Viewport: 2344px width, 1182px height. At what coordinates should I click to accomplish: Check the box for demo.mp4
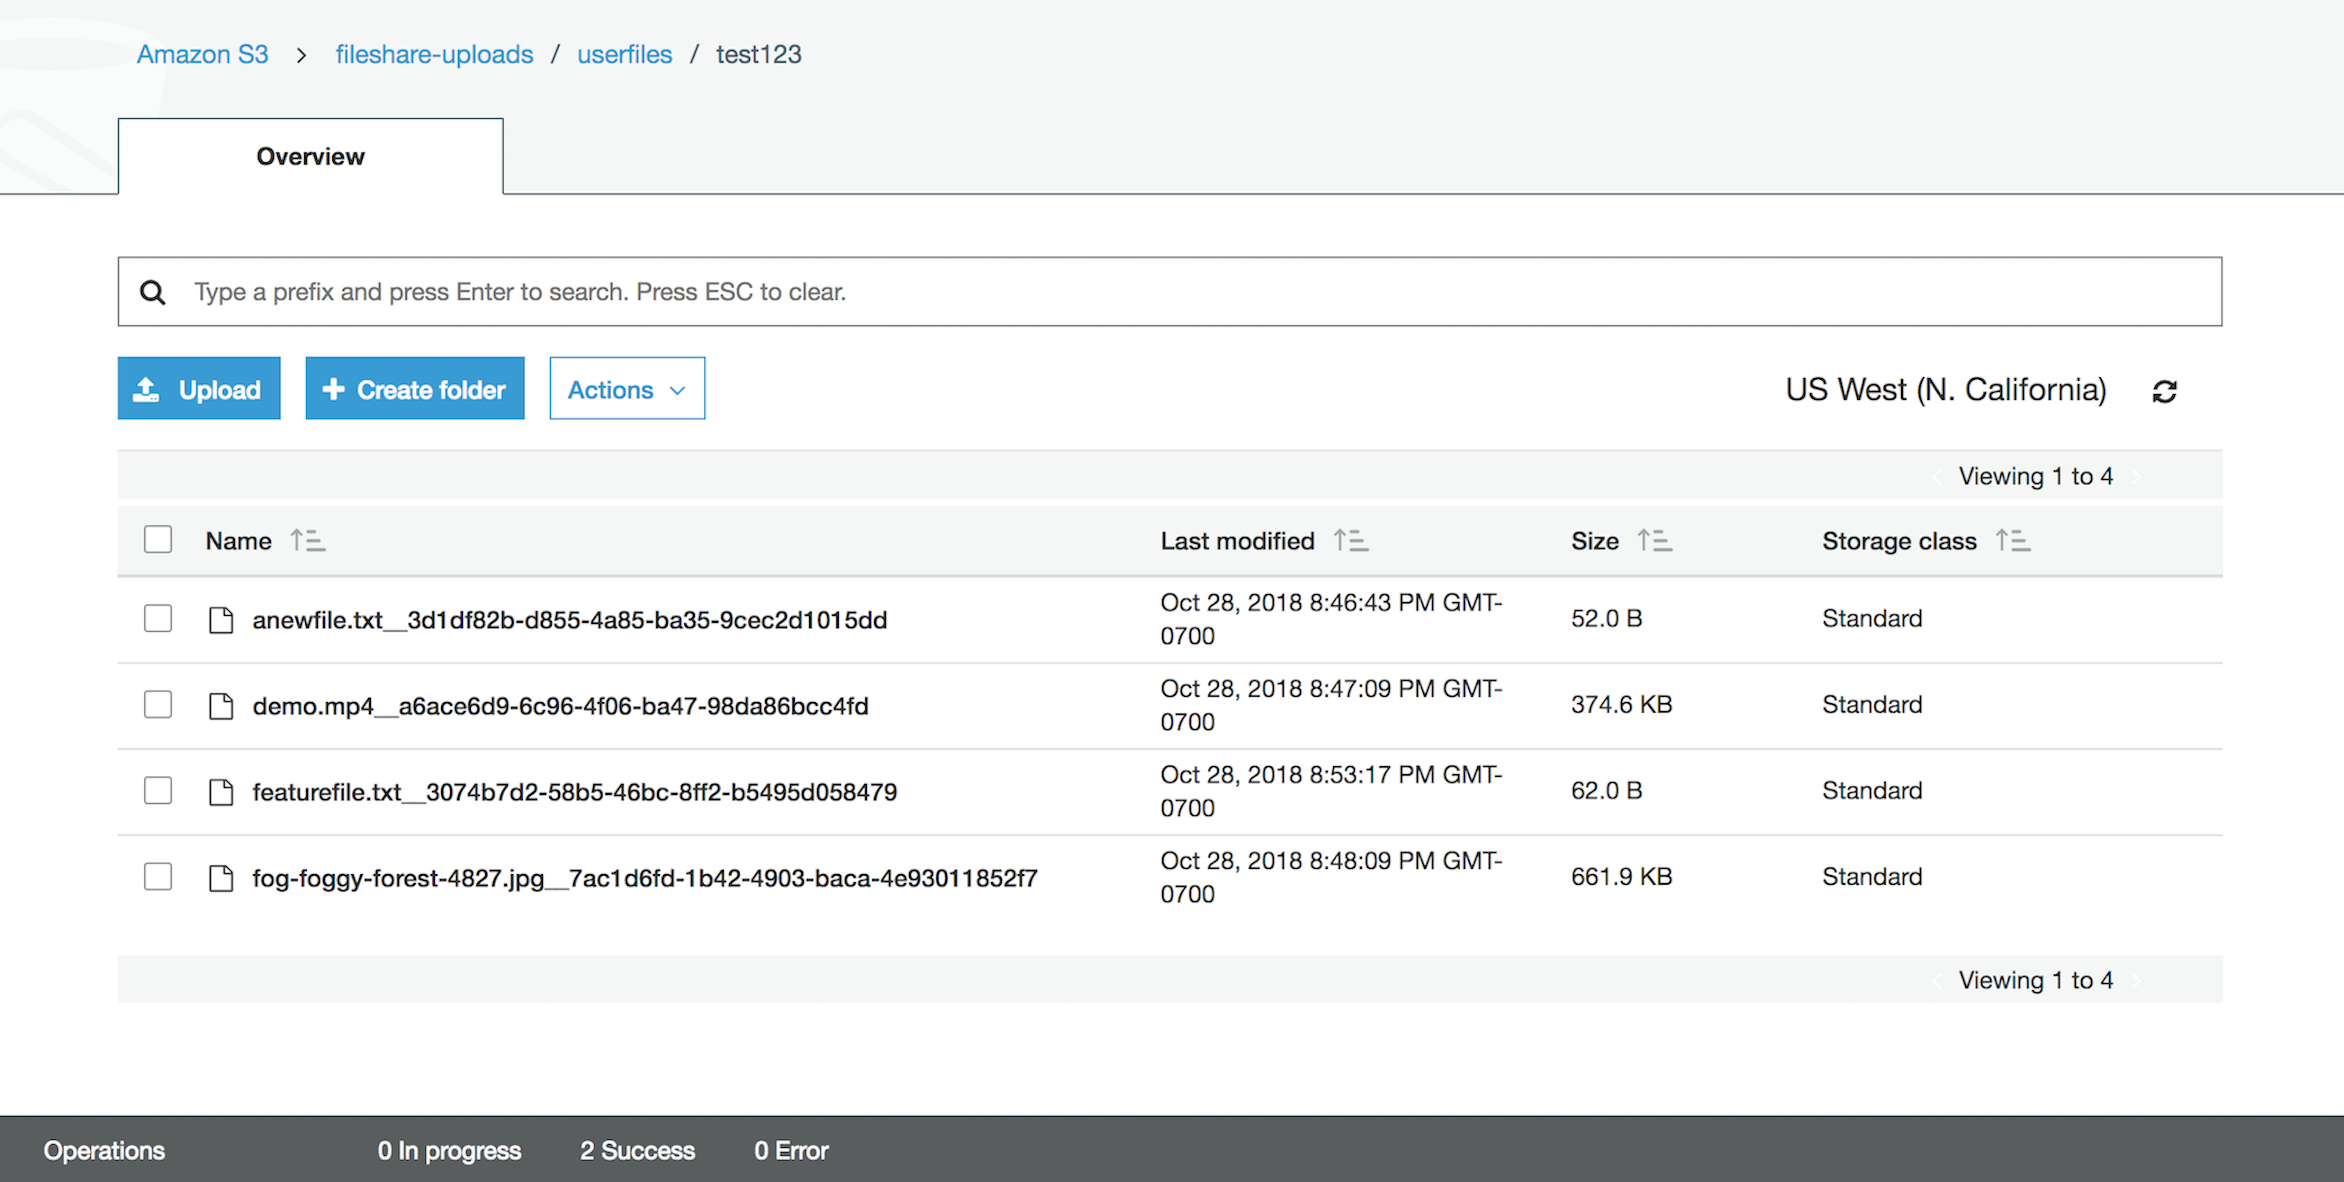tap(158, 704)
